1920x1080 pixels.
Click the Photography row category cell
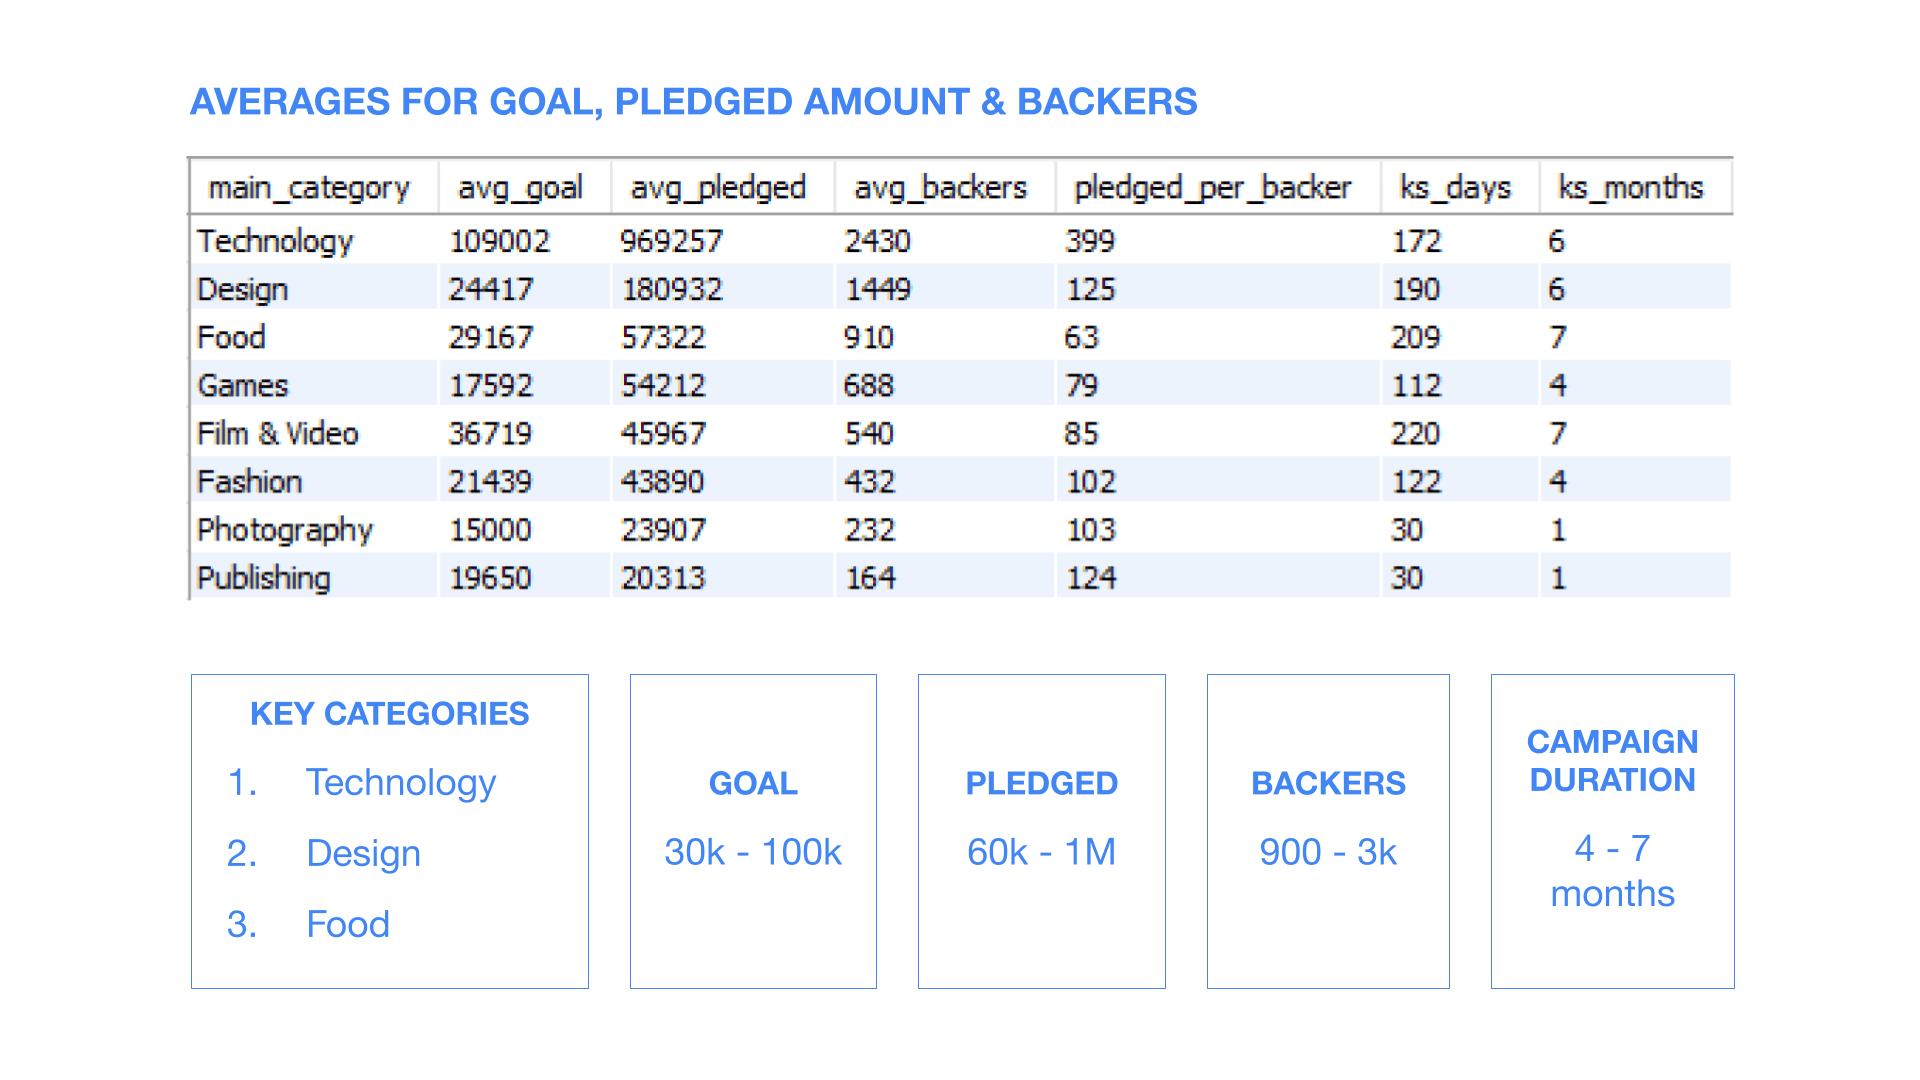(x=313, y=528)
